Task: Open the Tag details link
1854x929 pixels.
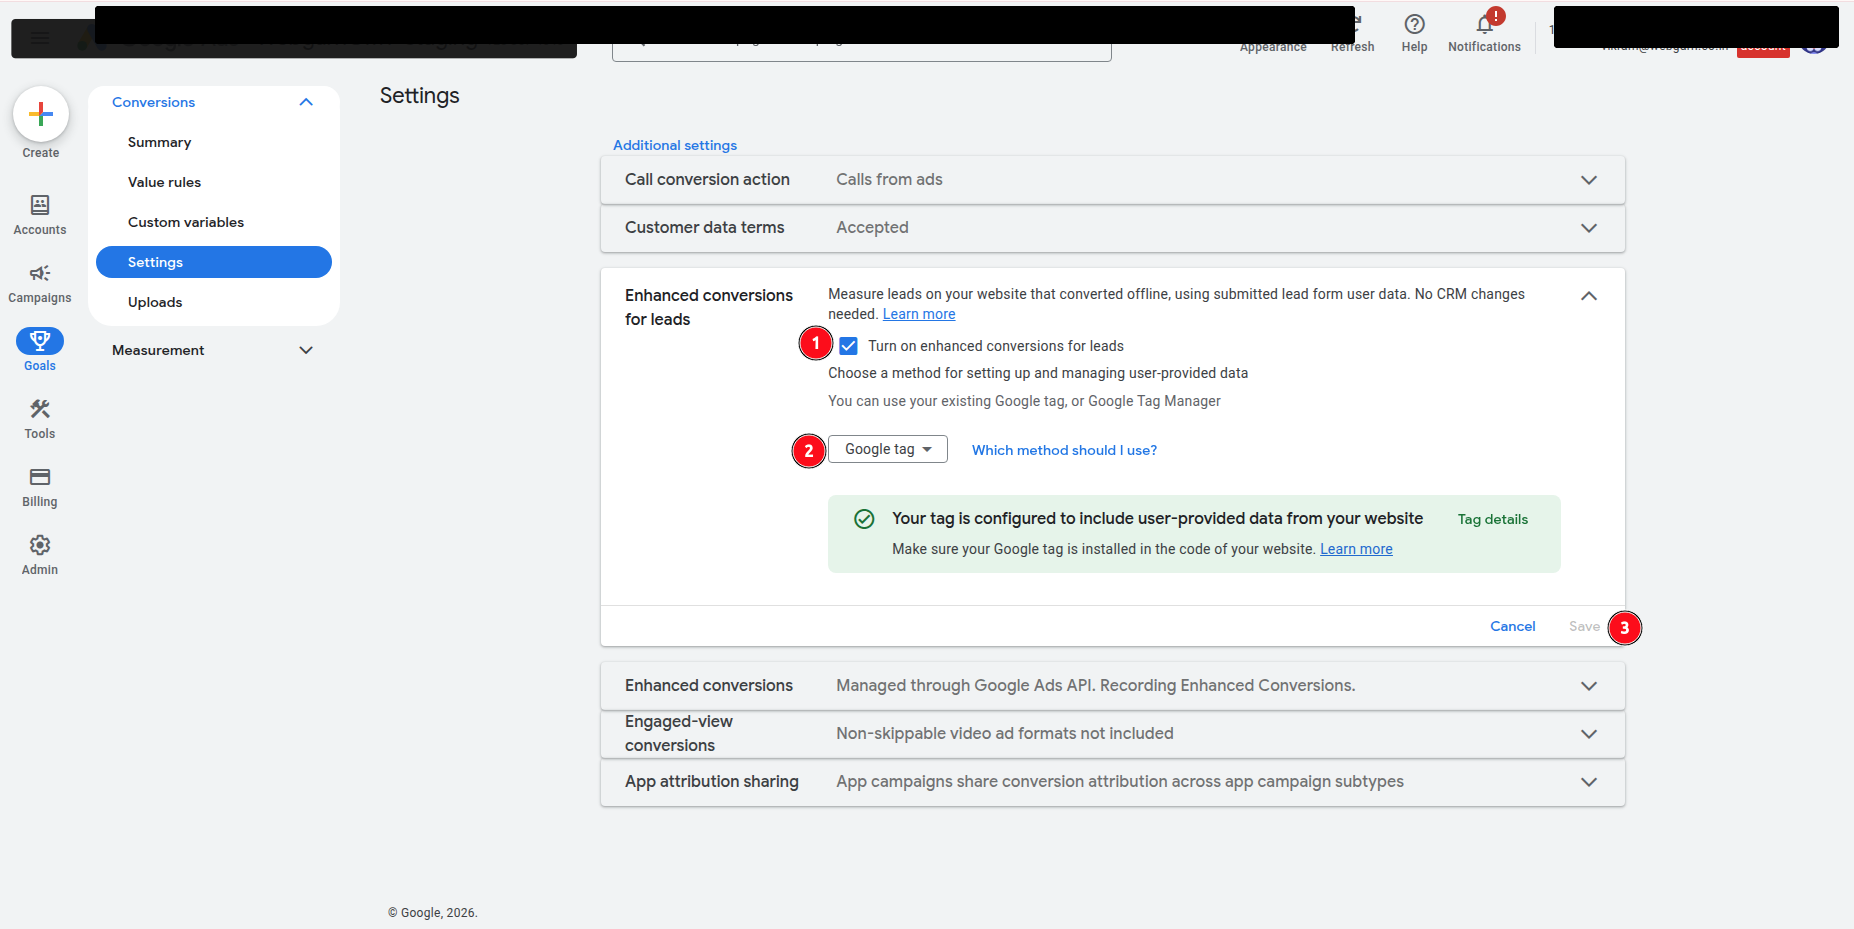Action: tap(1493, 519)
